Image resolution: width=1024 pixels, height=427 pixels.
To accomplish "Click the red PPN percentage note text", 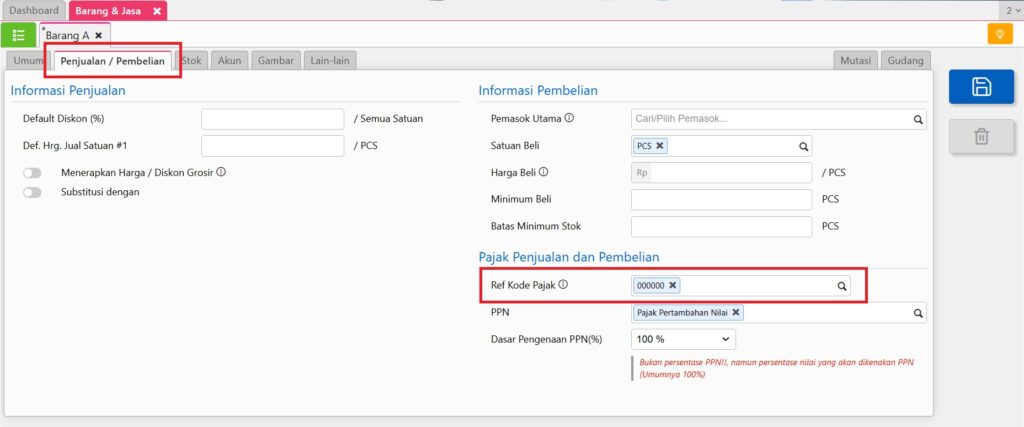I will click(x=776, y=368).
